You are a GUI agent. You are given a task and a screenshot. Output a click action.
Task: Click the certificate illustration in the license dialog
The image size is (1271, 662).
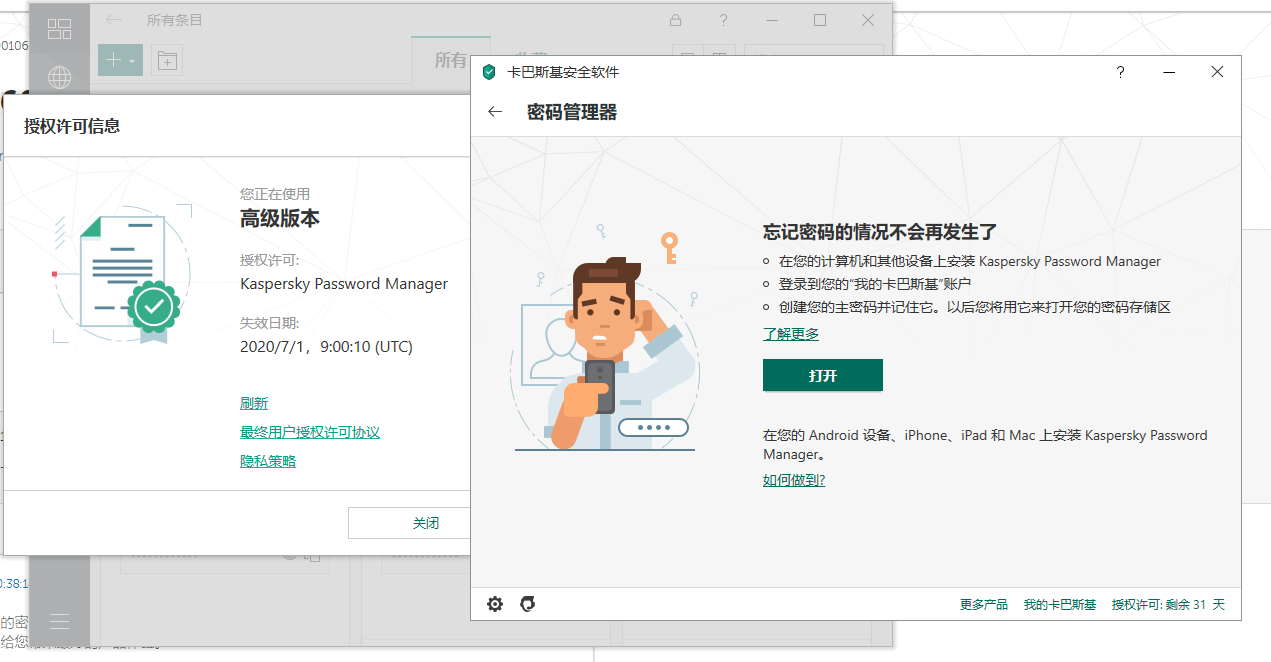click(x=121, y=274)
